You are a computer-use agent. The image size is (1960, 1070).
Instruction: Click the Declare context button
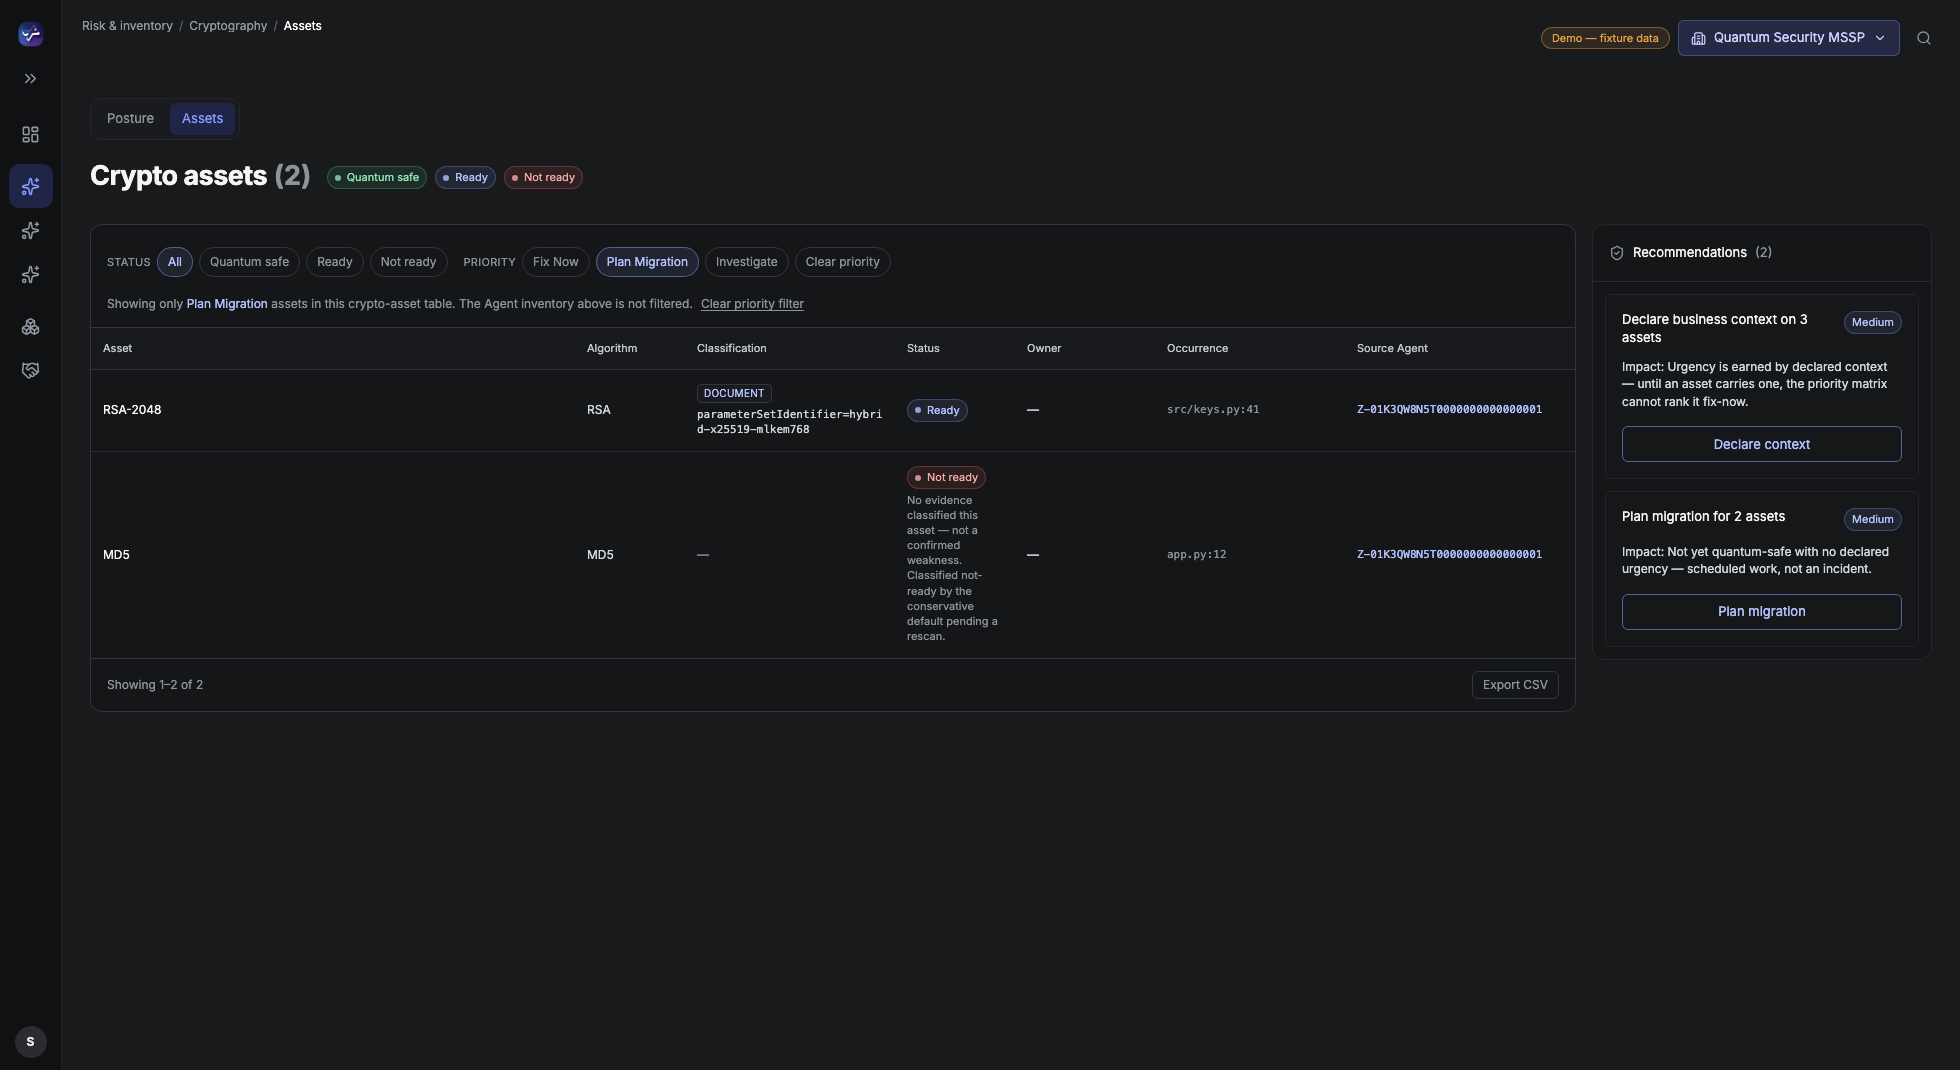click(1762, 444)
